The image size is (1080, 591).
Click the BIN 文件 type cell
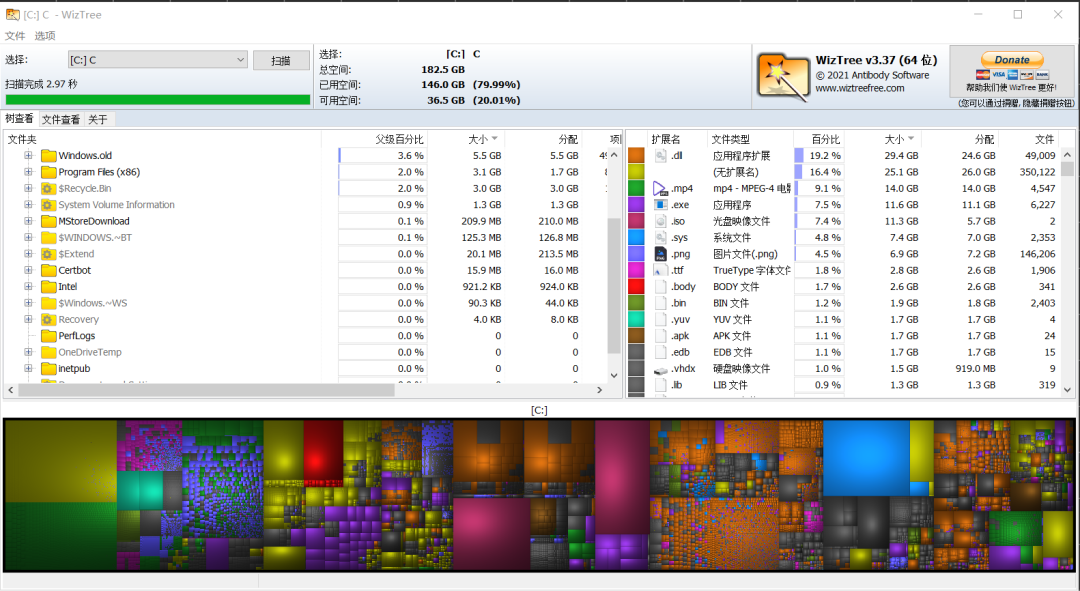click(x=731, y=303)
